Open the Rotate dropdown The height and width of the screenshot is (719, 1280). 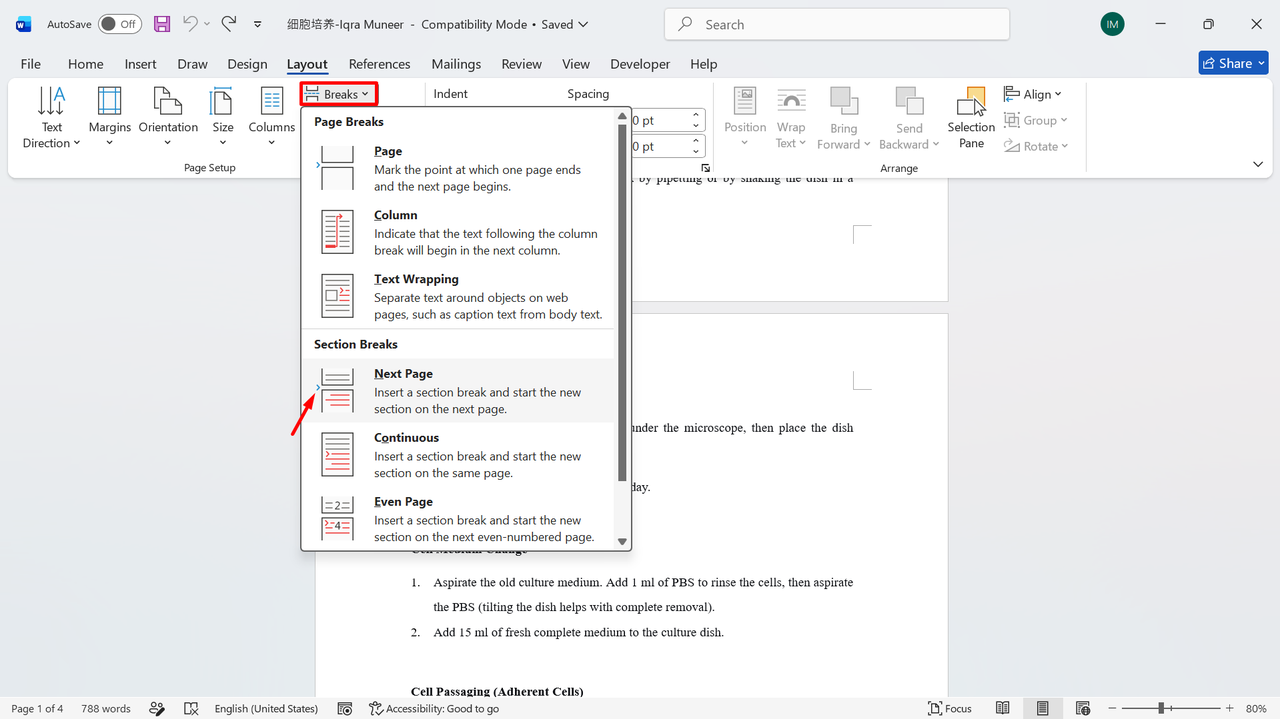pos(1036,146)
